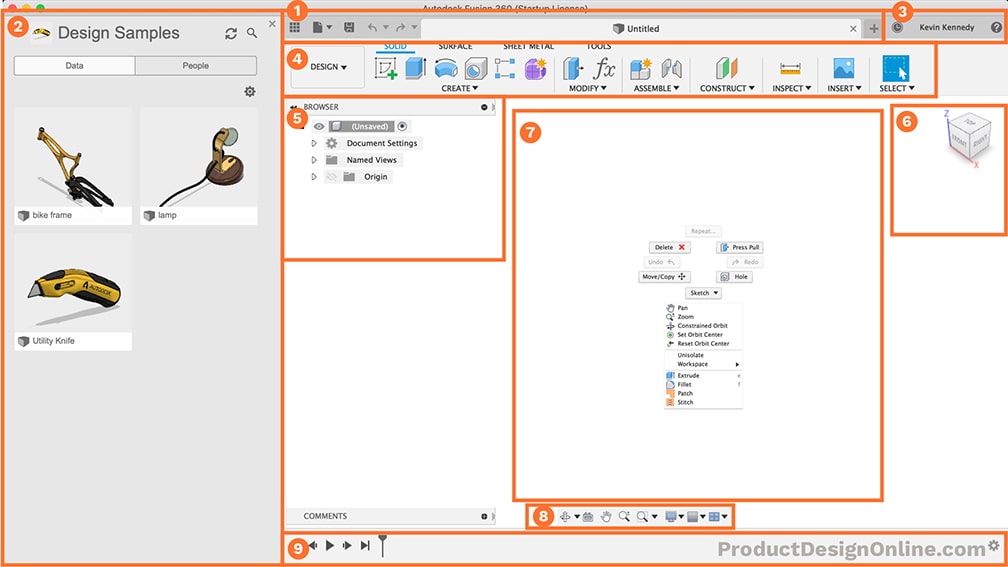Open Change Parameters fx tool
1008x567 pixels.
(604, 68)
